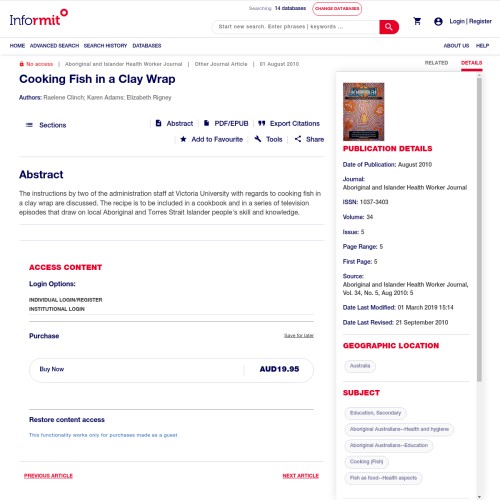The image size is (500, 500).
Task: Click the Buy Now purchase button
Action: pos(171,370)
